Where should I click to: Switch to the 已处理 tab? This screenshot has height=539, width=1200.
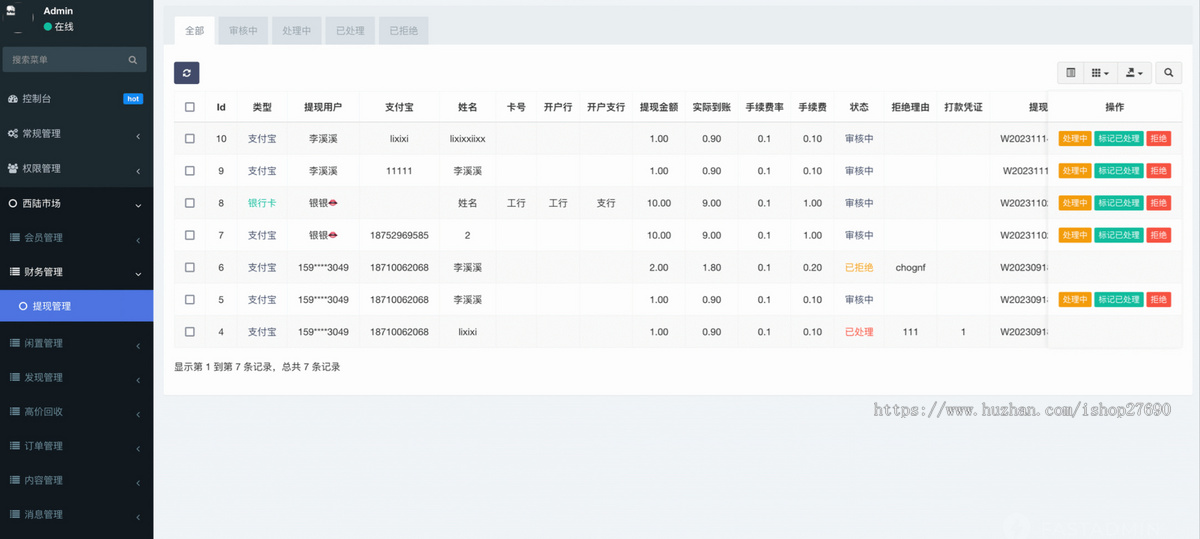click(x=350, y=31)
